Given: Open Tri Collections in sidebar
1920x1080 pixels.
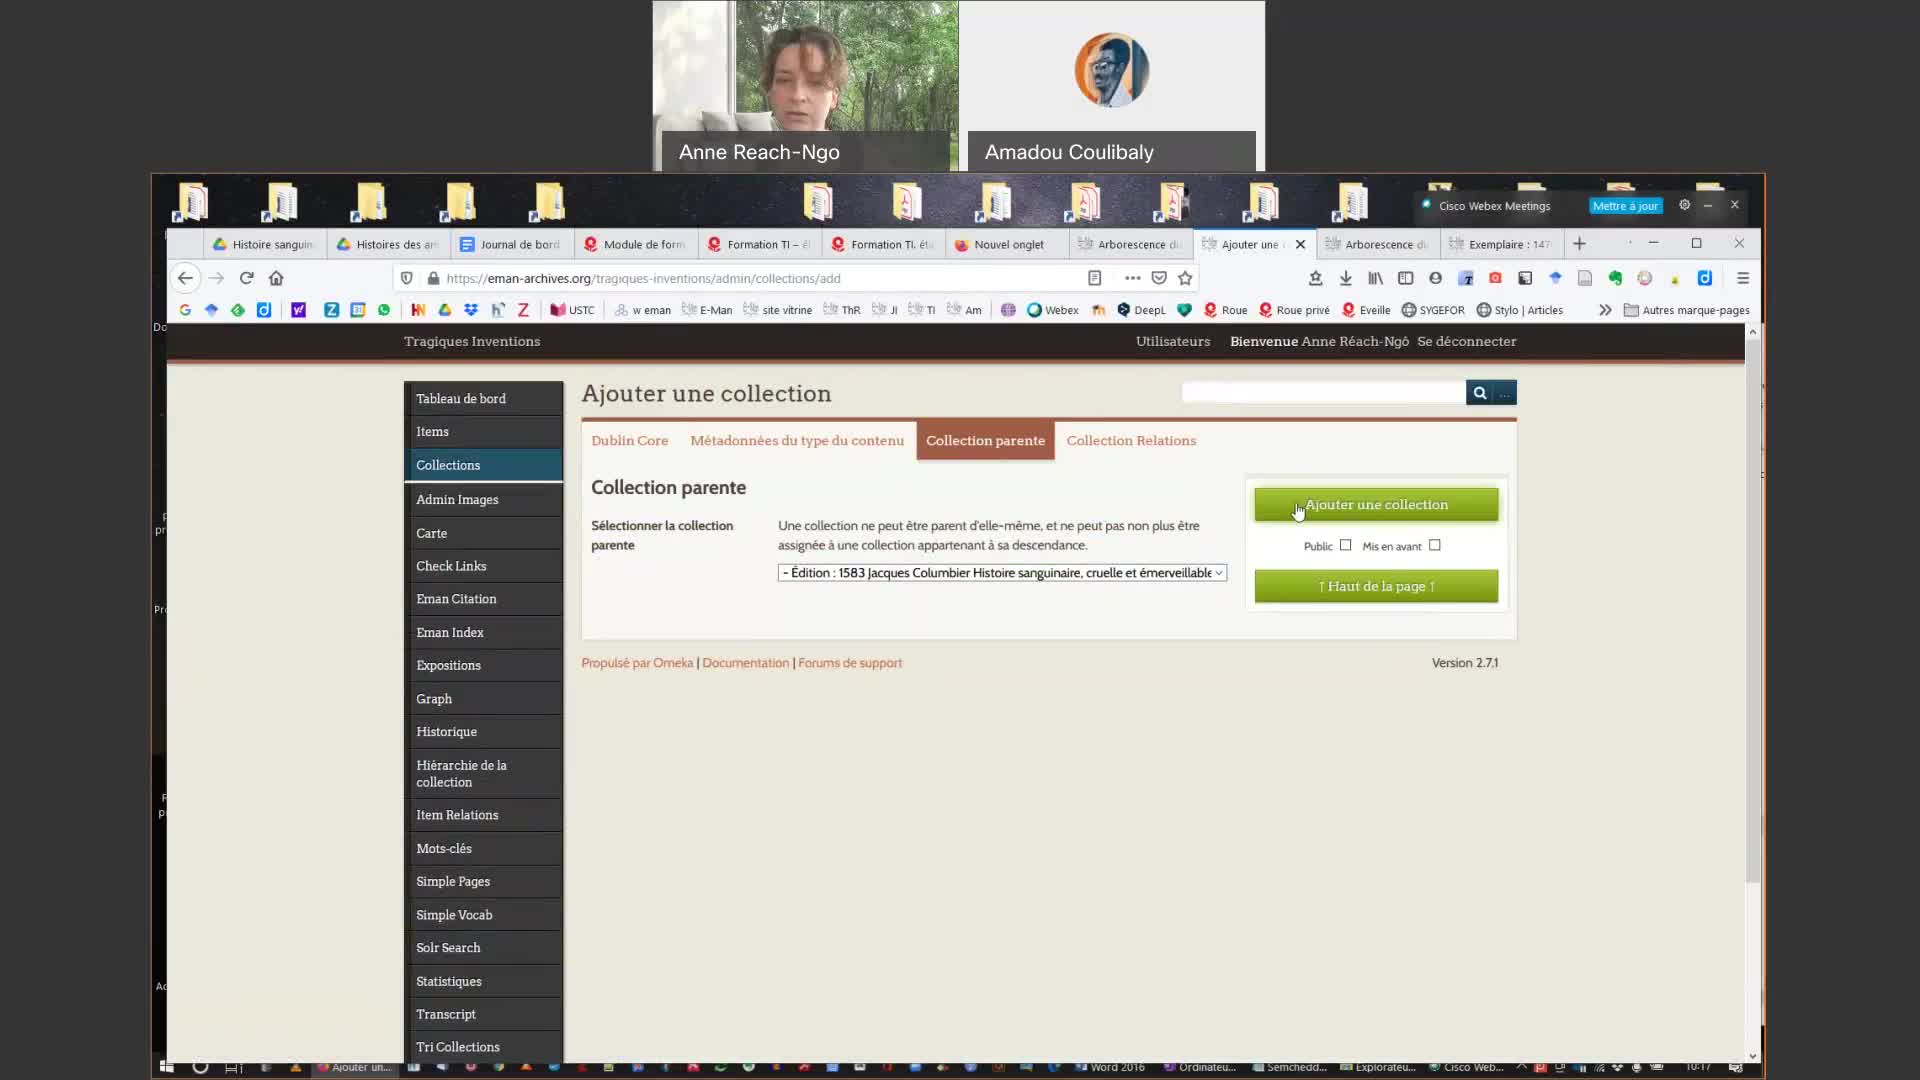Looking at the screenshot, I should click(x=483, y=1047).
